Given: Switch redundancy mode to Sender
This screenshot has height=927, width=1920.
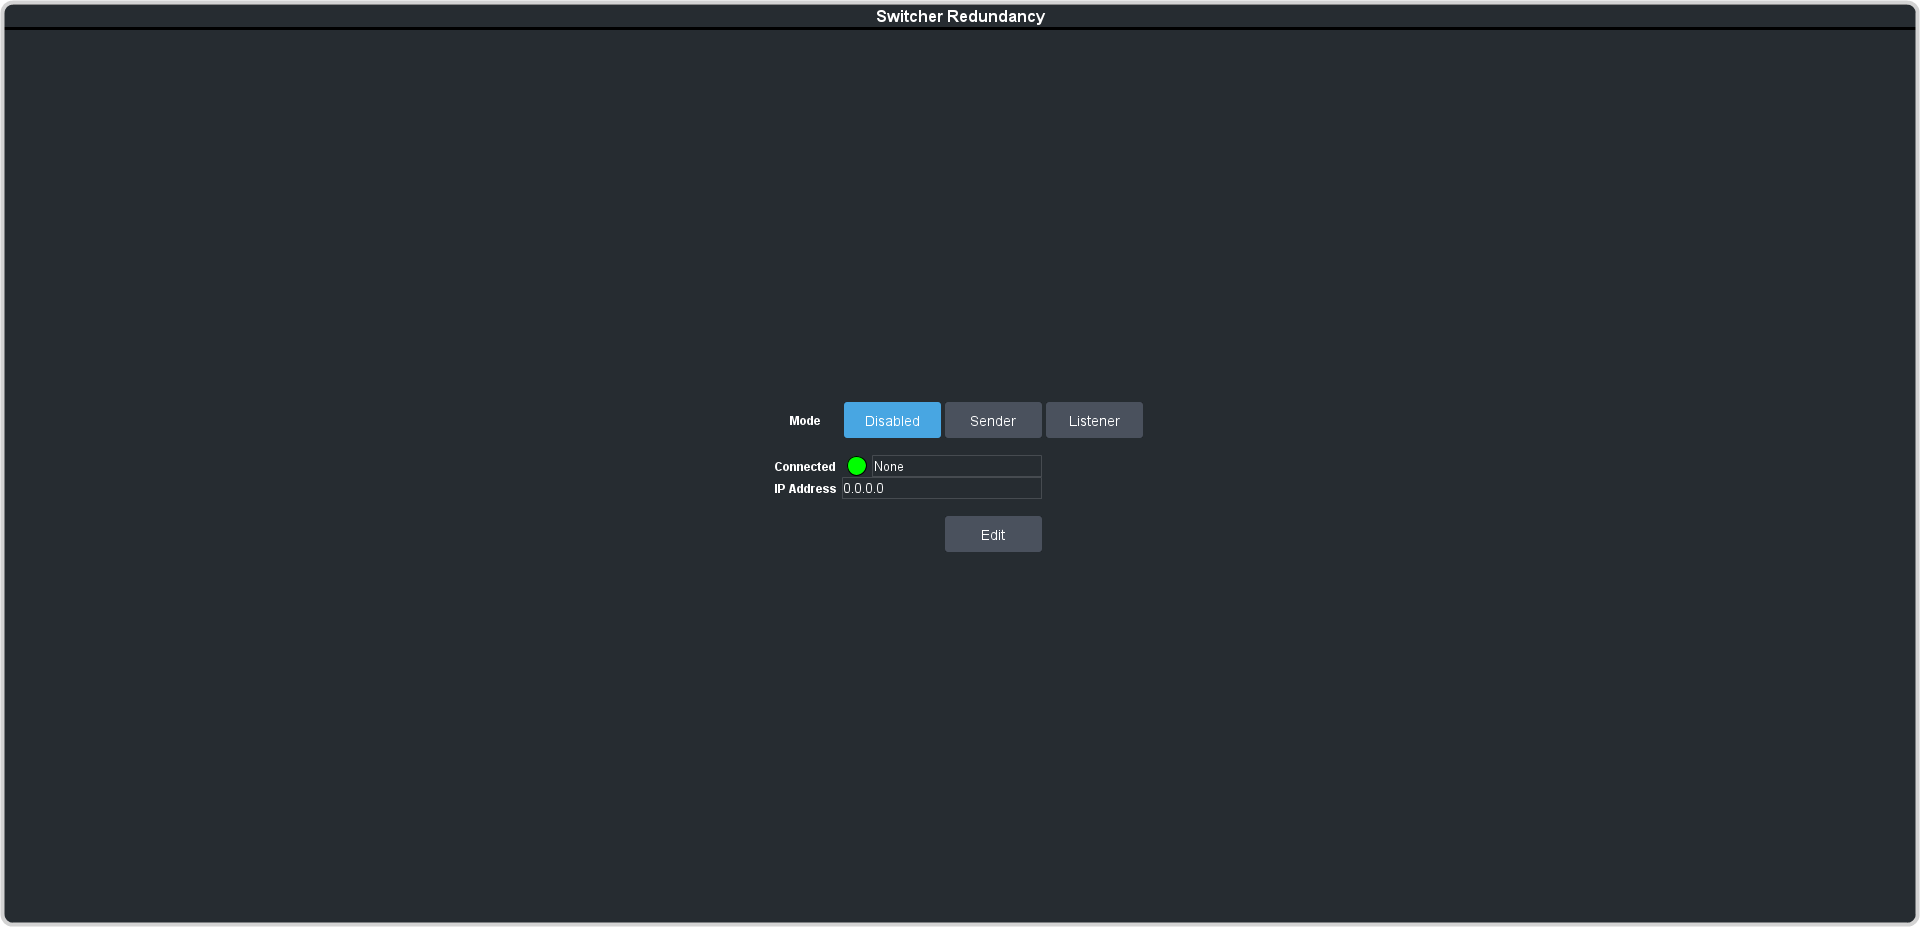Looking at the screenshot, I should [993, 420].
